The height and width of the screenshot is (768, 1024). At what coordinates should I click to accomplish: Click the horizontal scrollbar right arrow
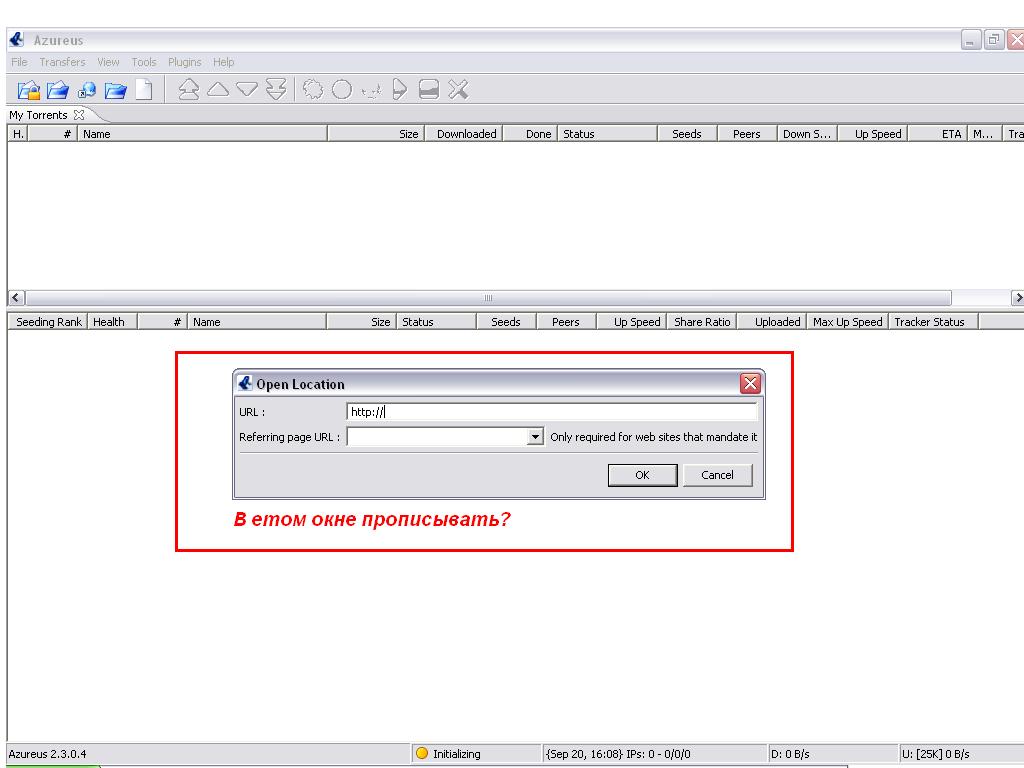point(1017,298)
